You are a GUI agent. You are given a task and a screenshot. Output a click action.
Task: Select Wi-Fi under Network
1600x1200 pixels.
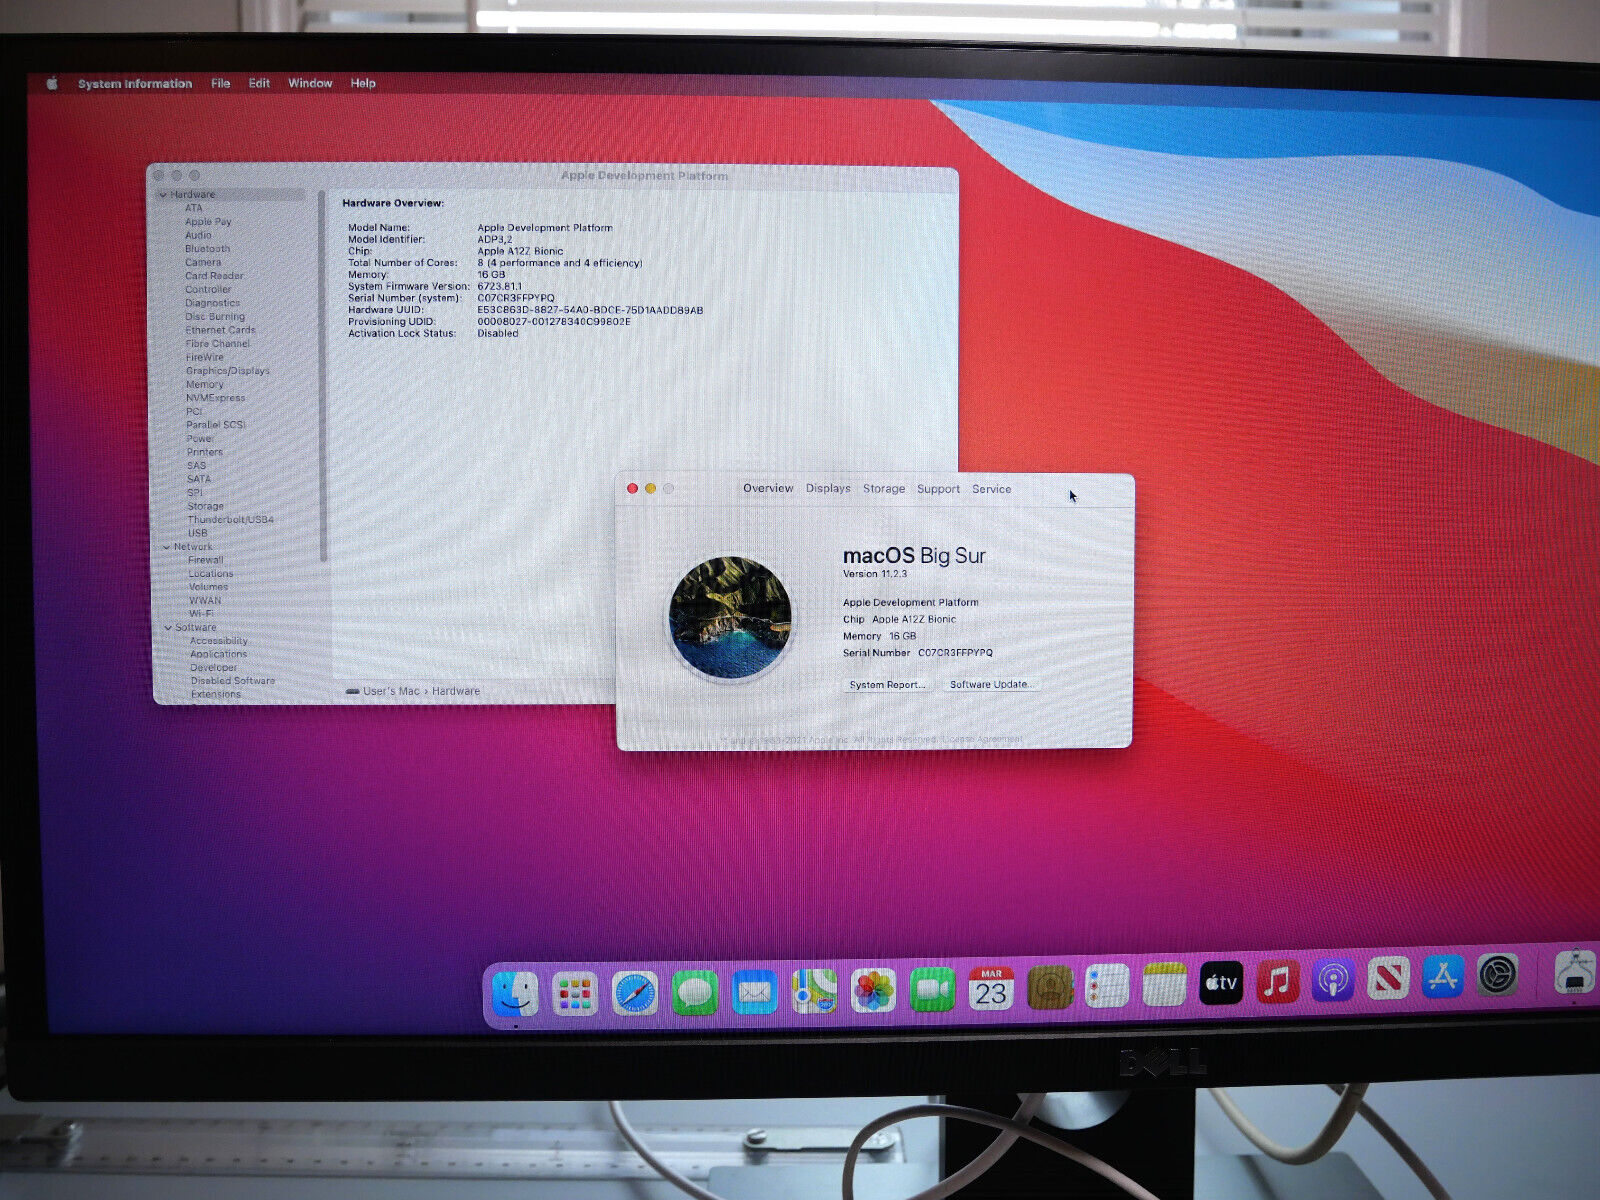click(x=201, y=613)
